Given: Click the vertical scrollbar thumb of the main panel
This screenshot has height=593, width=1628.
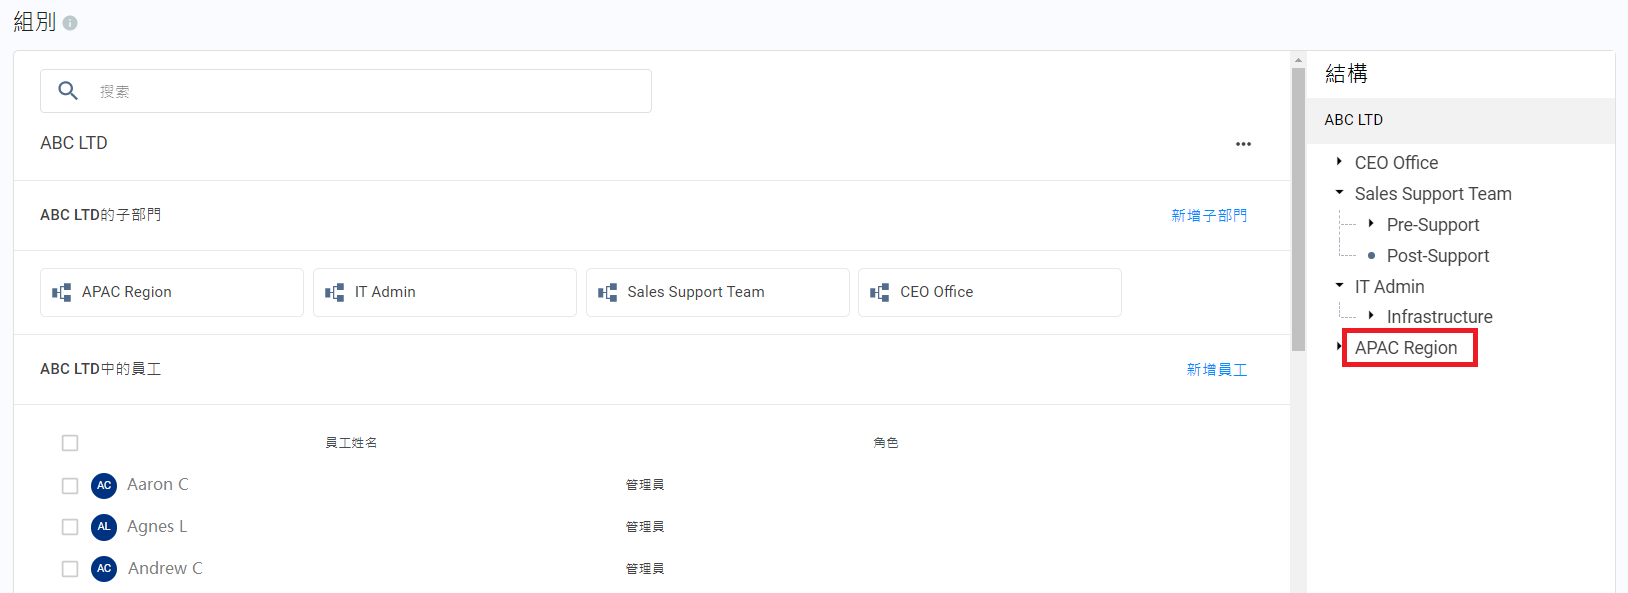Looking at the screenshot, I should [x=1298, y=209].
